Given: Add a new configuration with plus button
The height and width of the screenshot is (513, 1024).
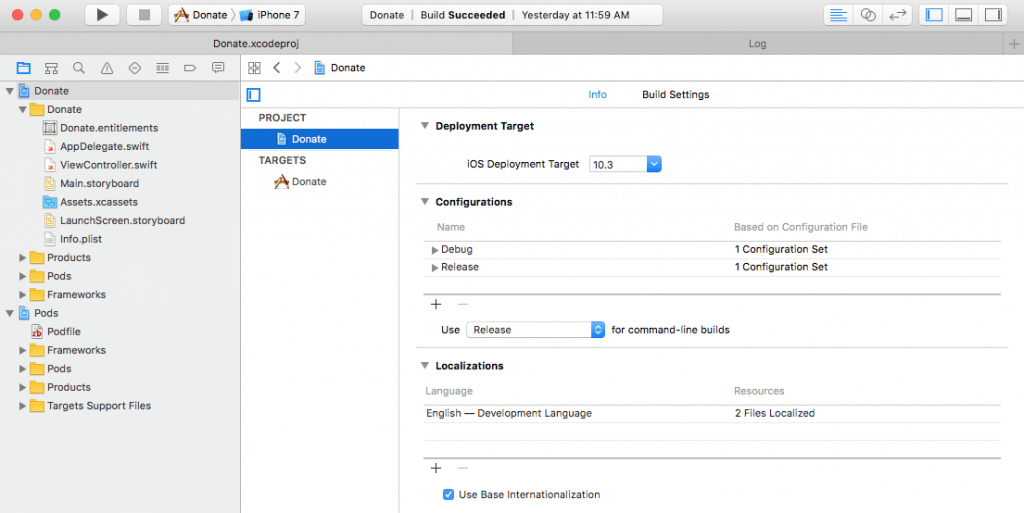Looking at the screenshot, I should pyautogui.click(x=436, y=304).
